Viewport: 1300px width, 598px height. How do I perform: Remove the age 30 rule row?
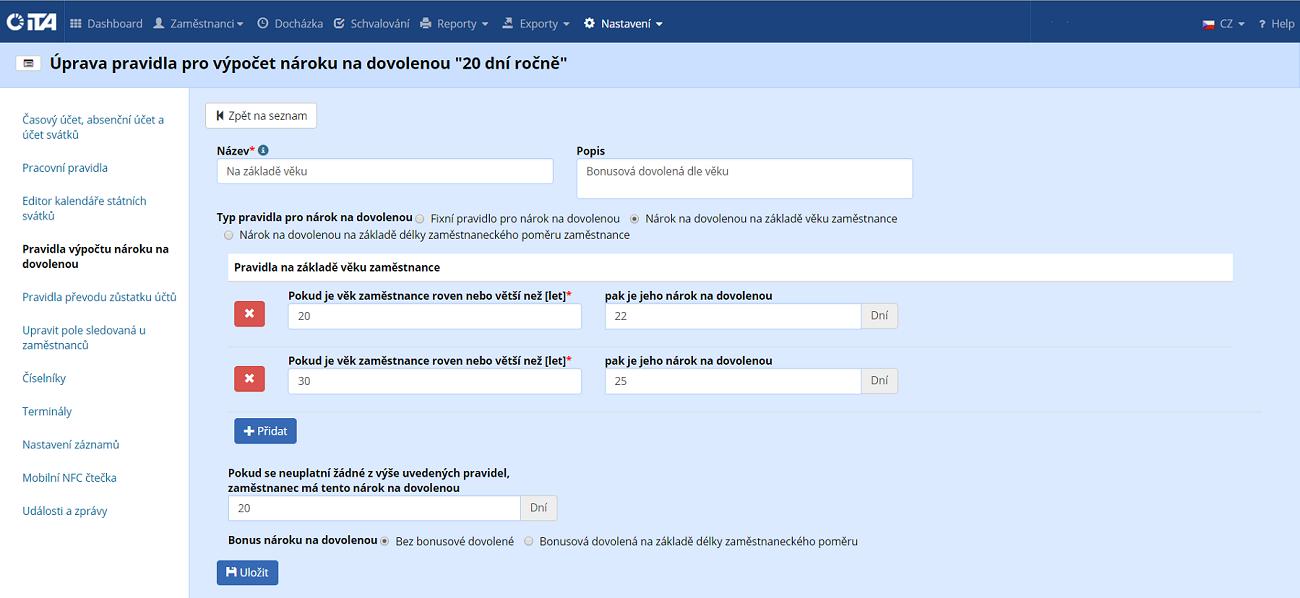[x=249, y=379]
